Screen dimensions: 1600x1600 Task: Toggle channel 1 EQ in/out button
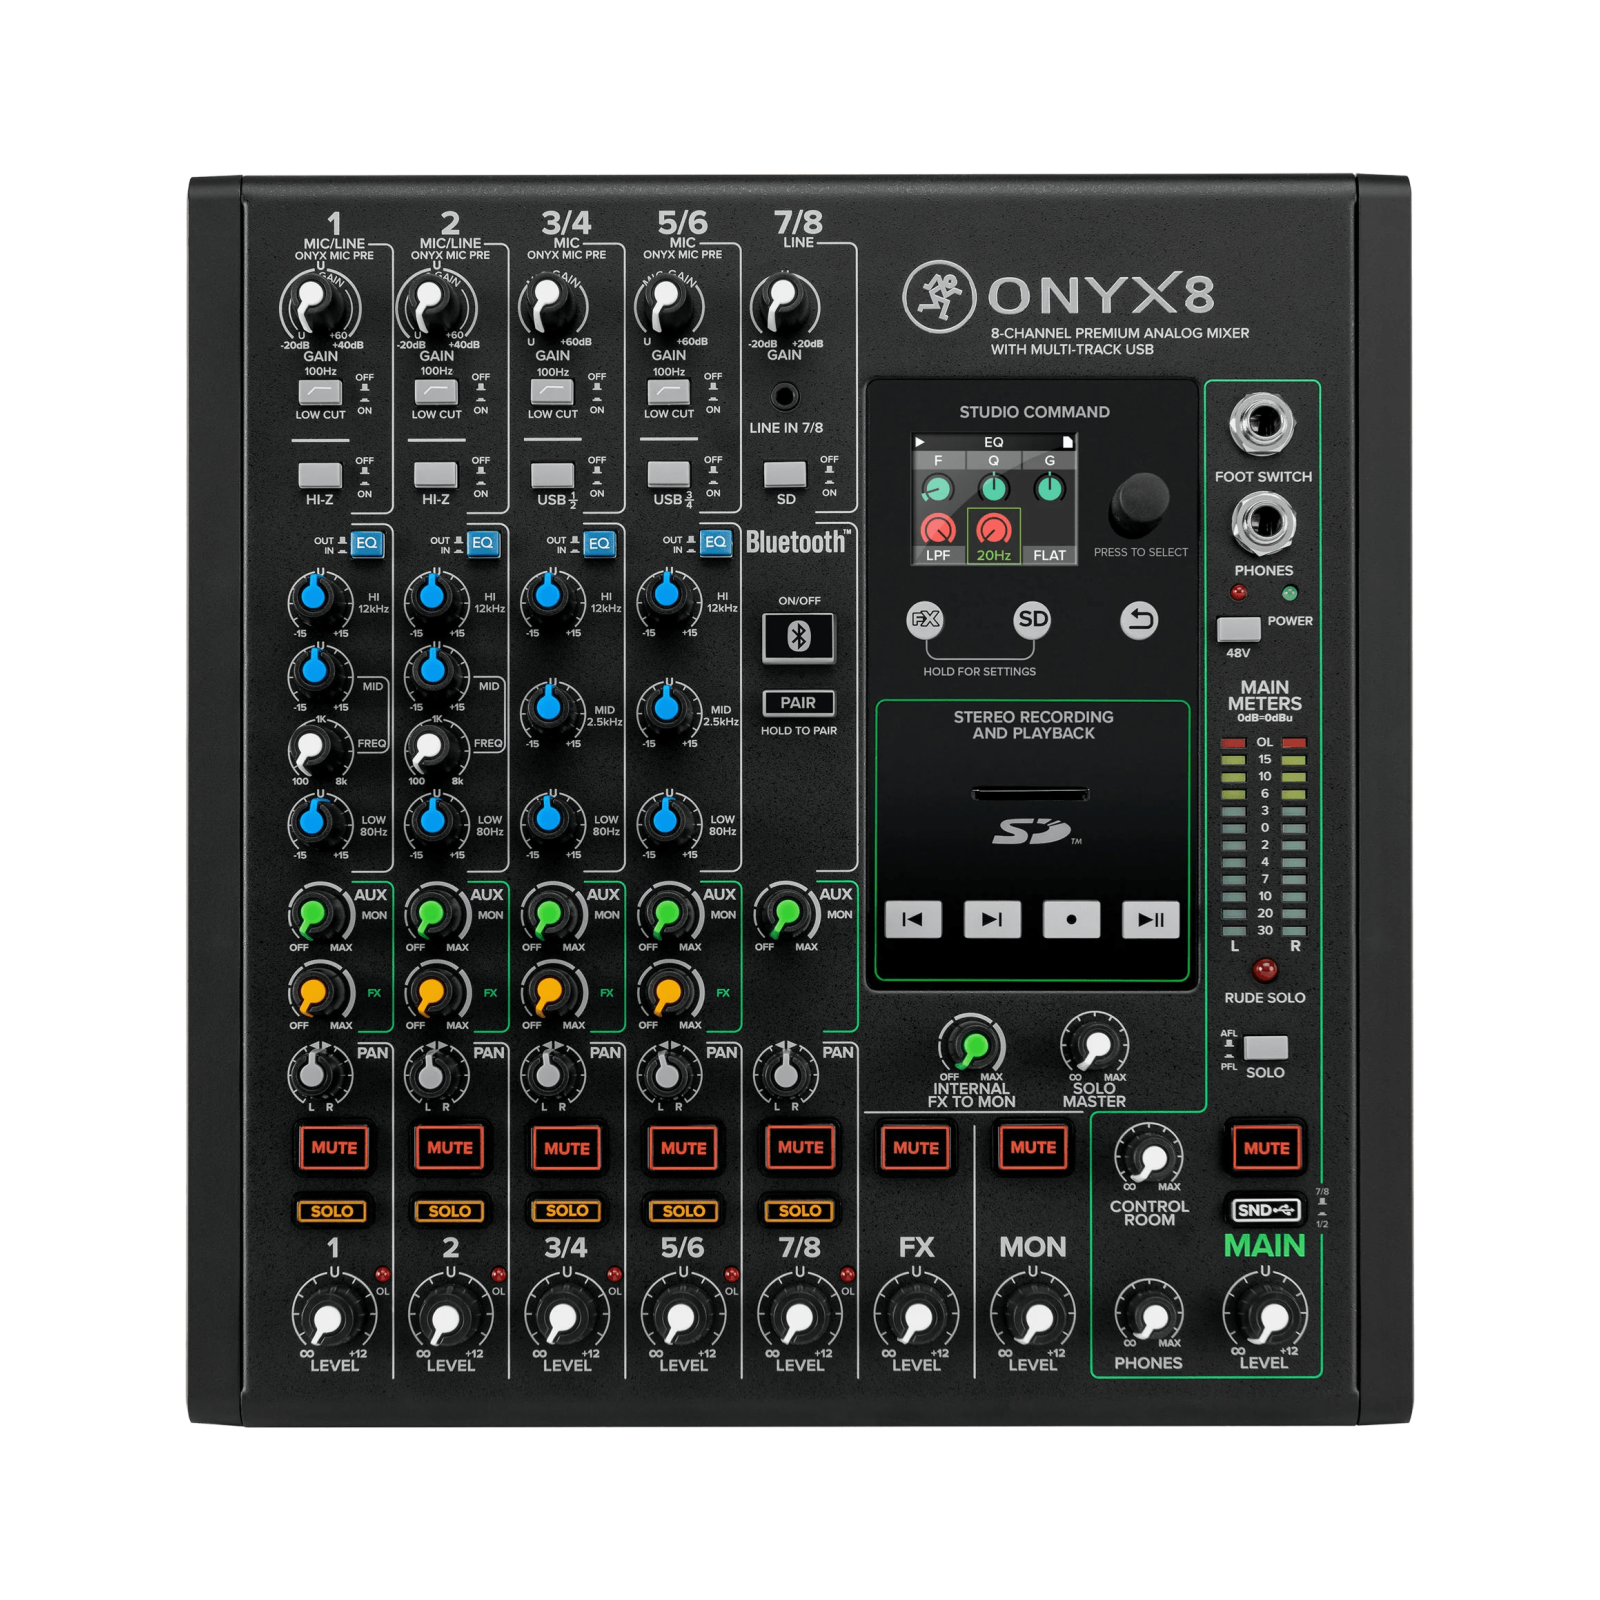point(367,543)
